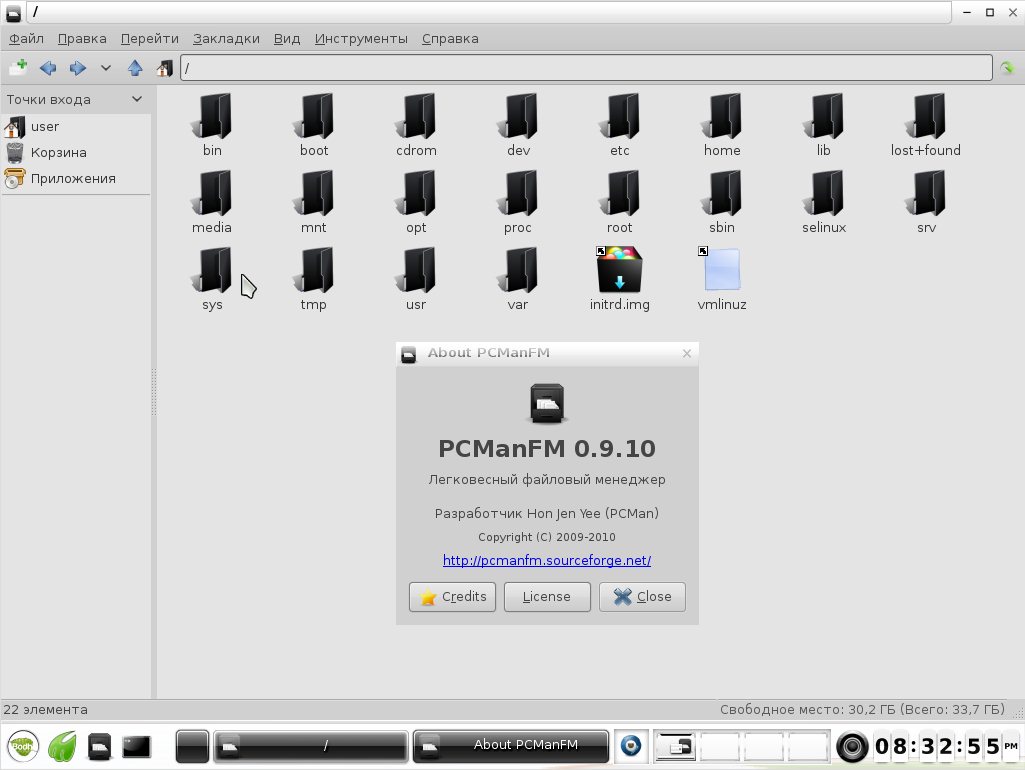The image size is (1025, 770).
Task: Navigate up to parent folder
Action: tap(135, 68)
